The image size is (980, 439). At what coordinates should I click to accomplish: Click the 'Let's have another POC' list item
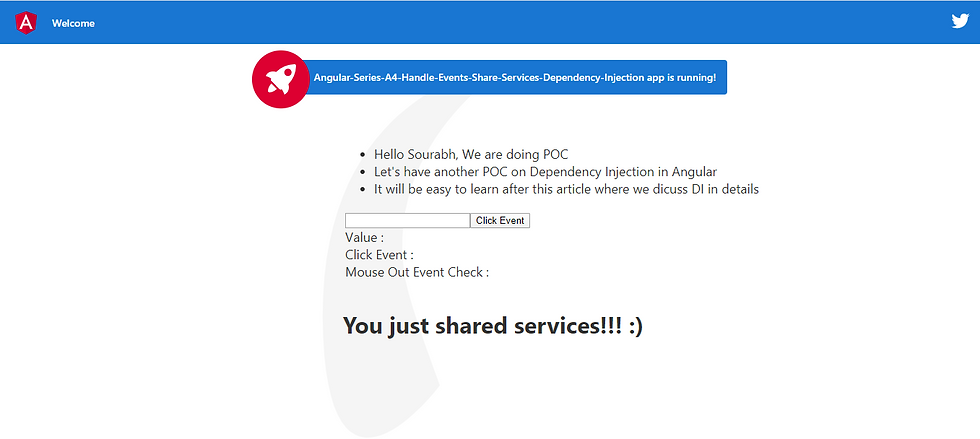[545, 172]
